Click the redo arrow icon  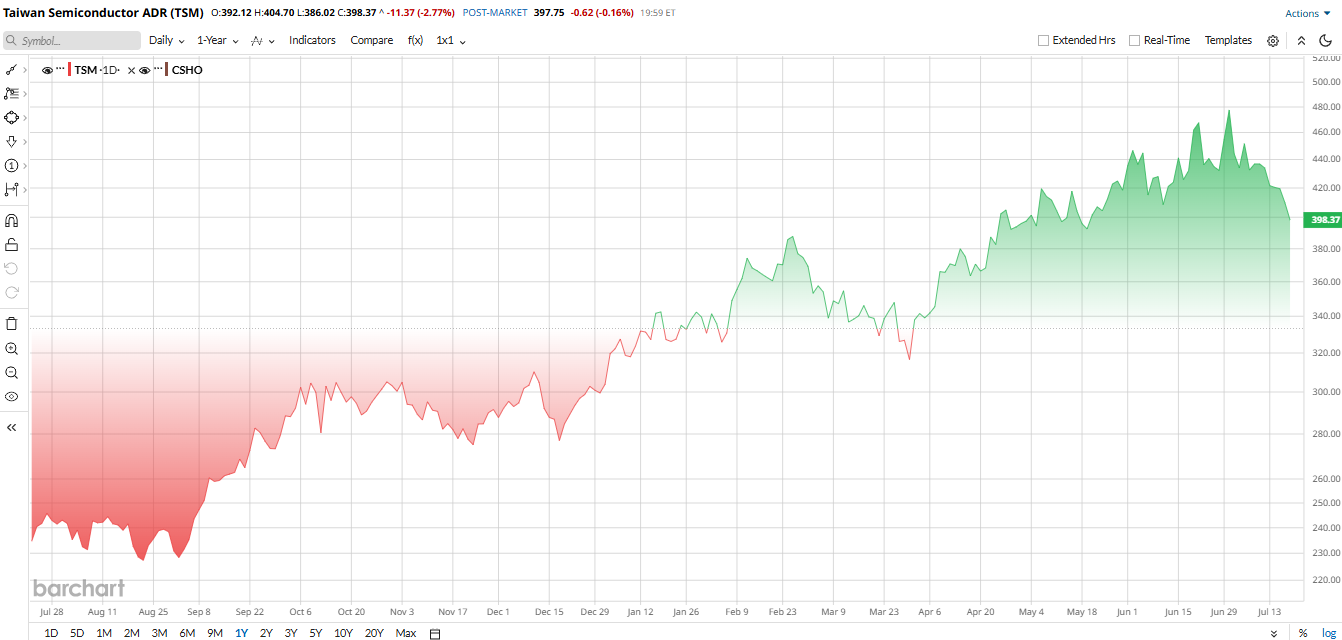12,292
